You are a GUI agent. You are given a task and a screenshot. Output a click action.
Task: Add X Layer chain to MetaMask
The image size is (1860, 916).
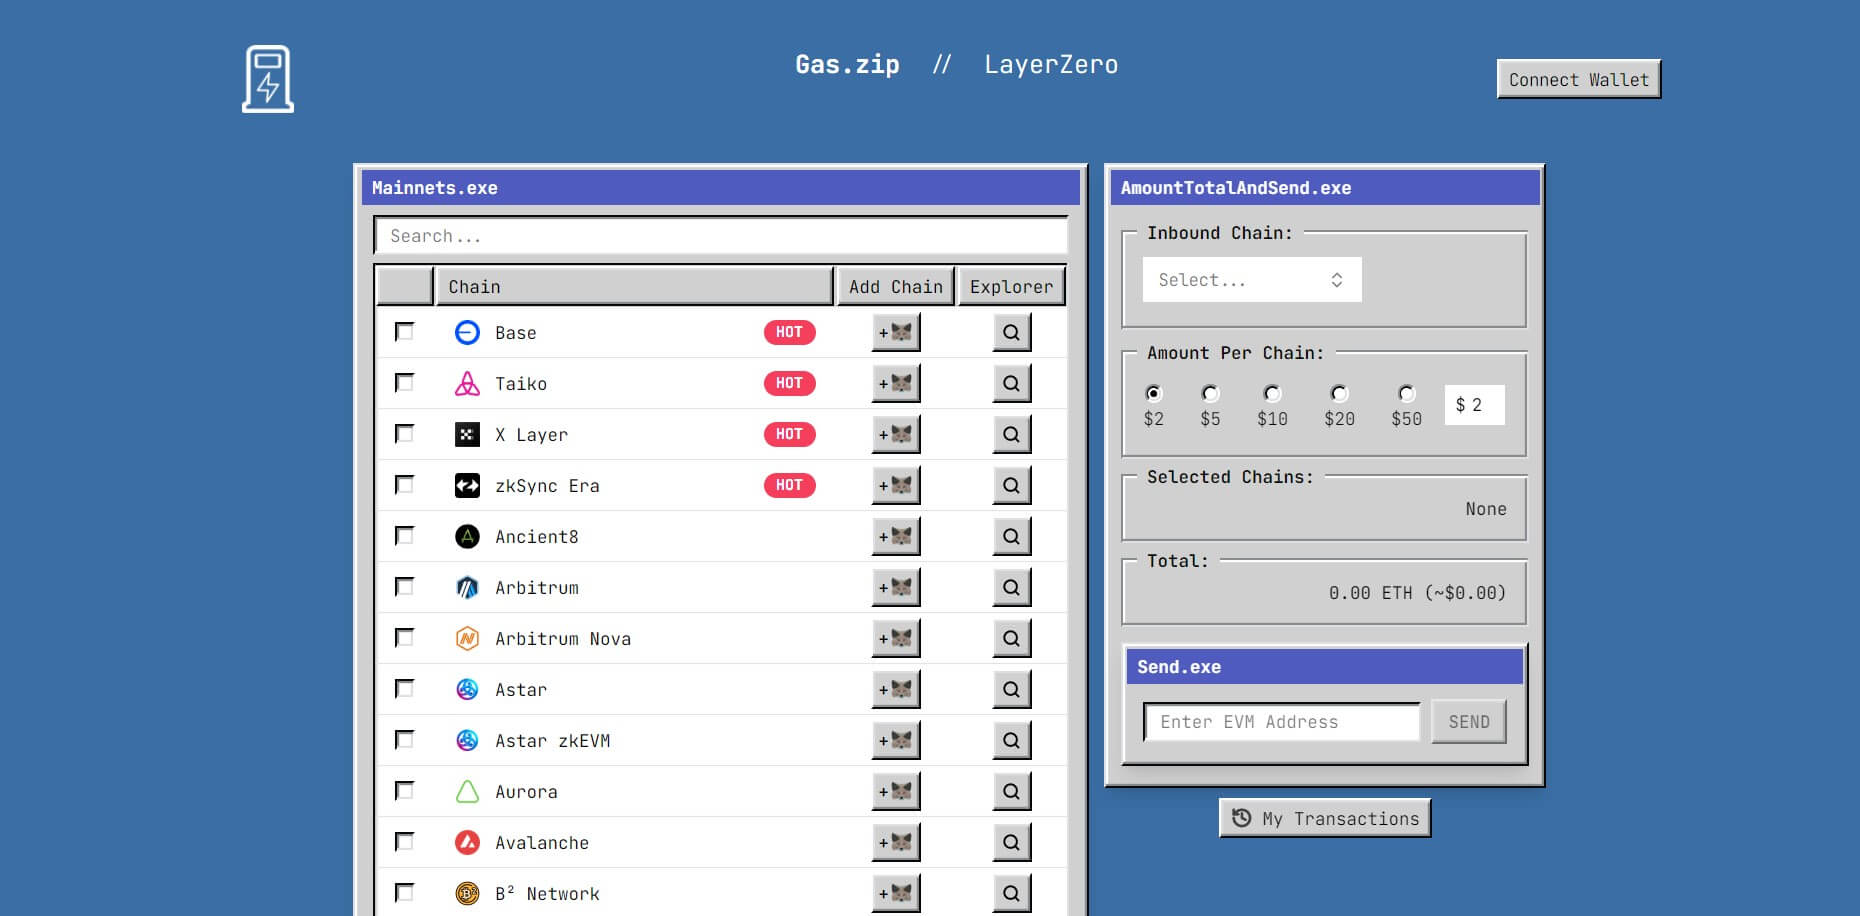[x=896, y=434]
